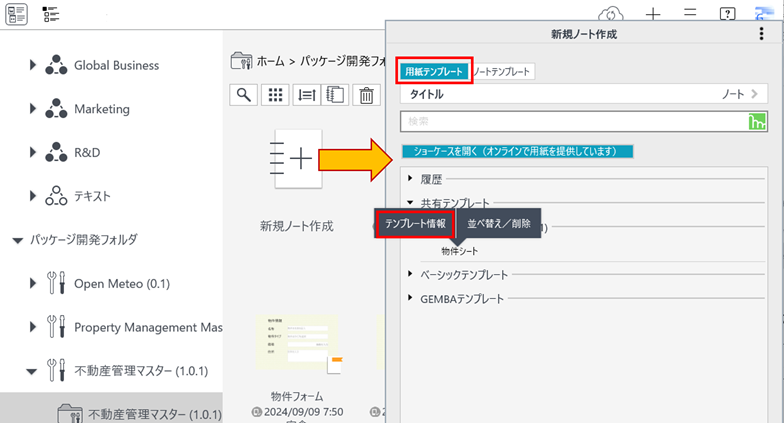Select Global Business label in tree
Viewport: 784px width, 423px height.
coord(116,66)
